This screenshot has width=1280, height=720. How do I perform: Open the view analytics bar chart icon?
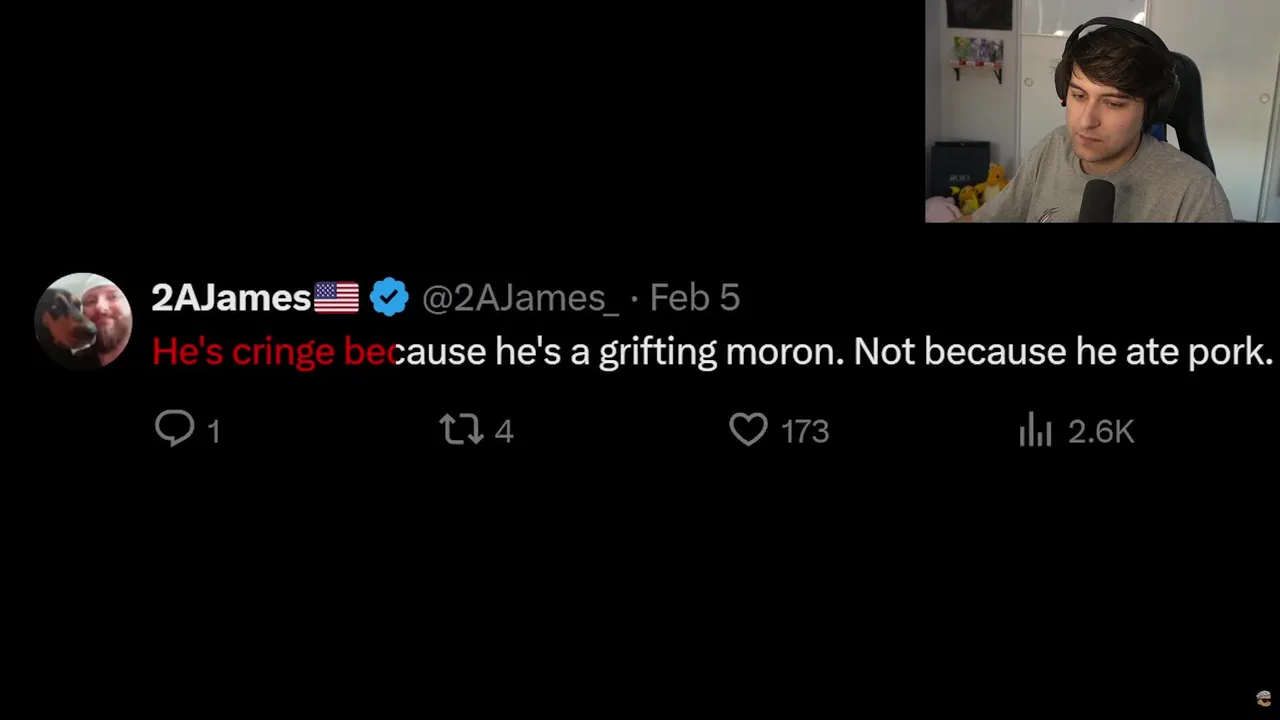[1035, 431]
